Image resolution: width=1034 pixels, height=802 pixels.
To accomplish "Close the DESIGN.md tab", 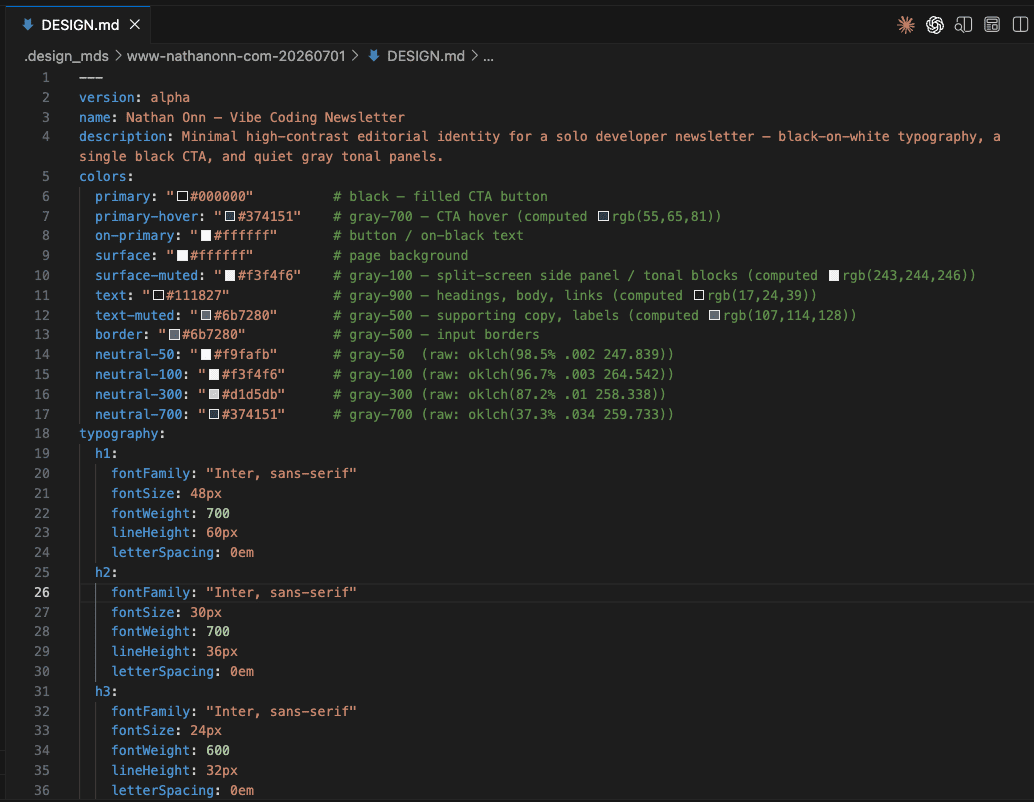I will point(135,24).
